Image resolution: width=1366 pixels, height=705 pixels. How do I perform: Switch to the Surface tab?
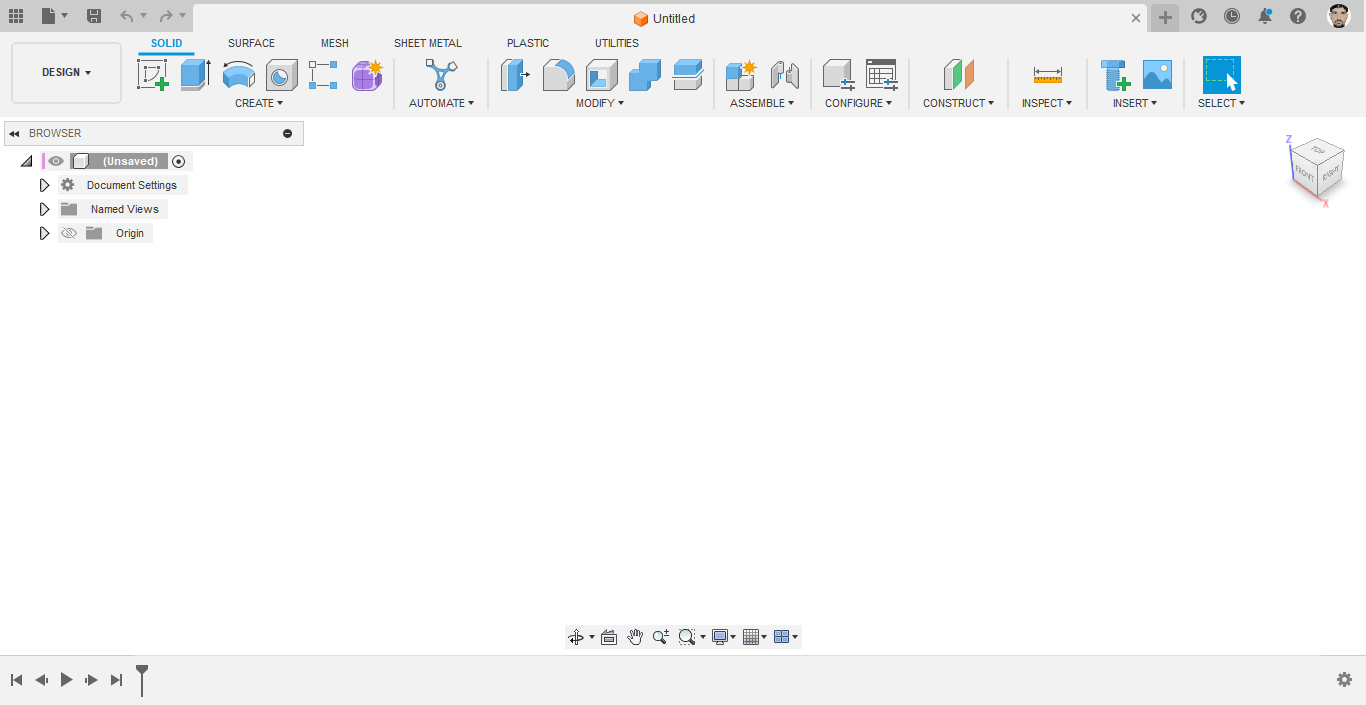click(x=251, y=43)
